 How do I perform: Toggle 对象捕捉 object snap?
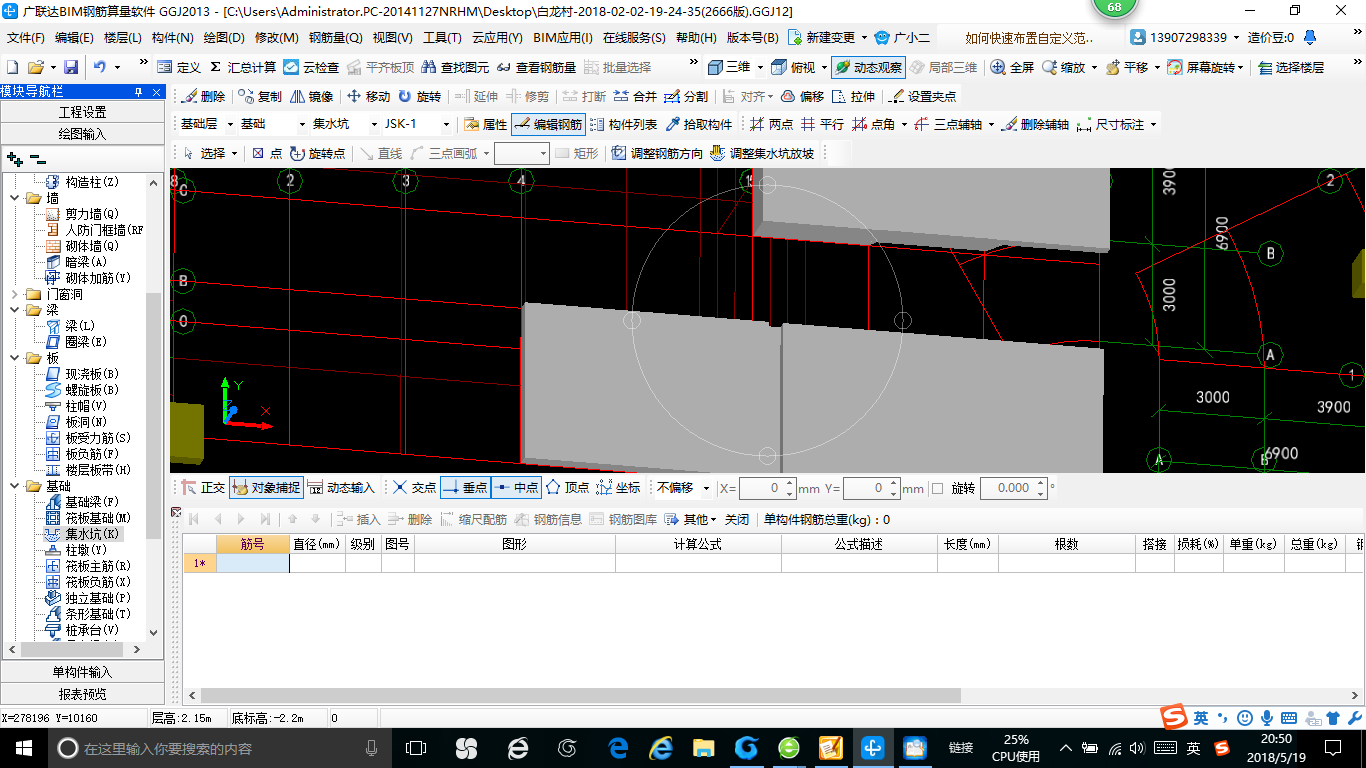pyautogui.click(x=266, y=488)
